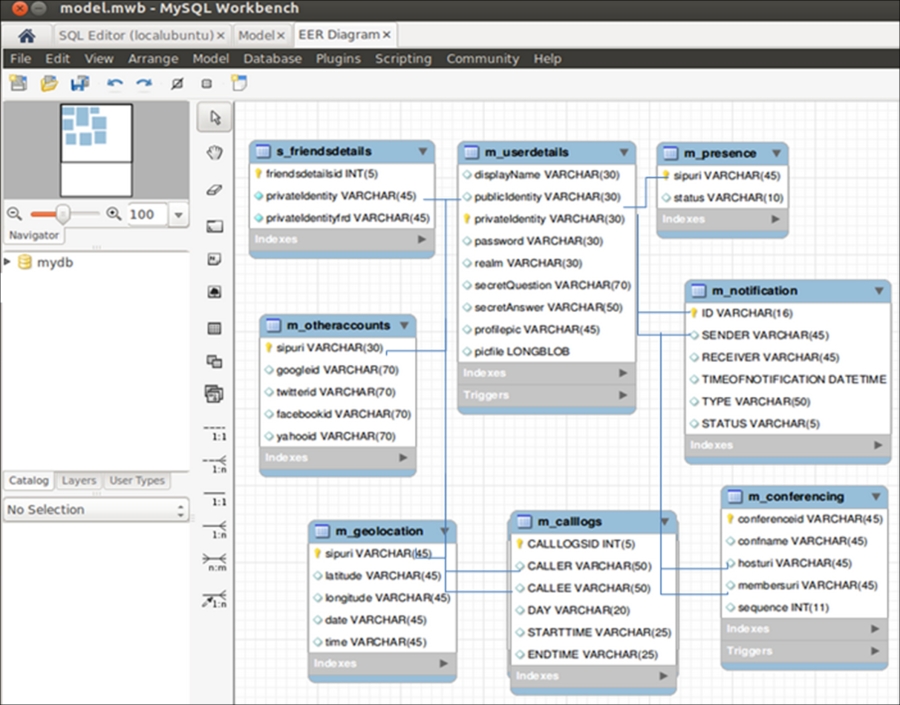The image size is (900, 705).
Task: Click the zoom slider handle
Action: pos(63,213)
